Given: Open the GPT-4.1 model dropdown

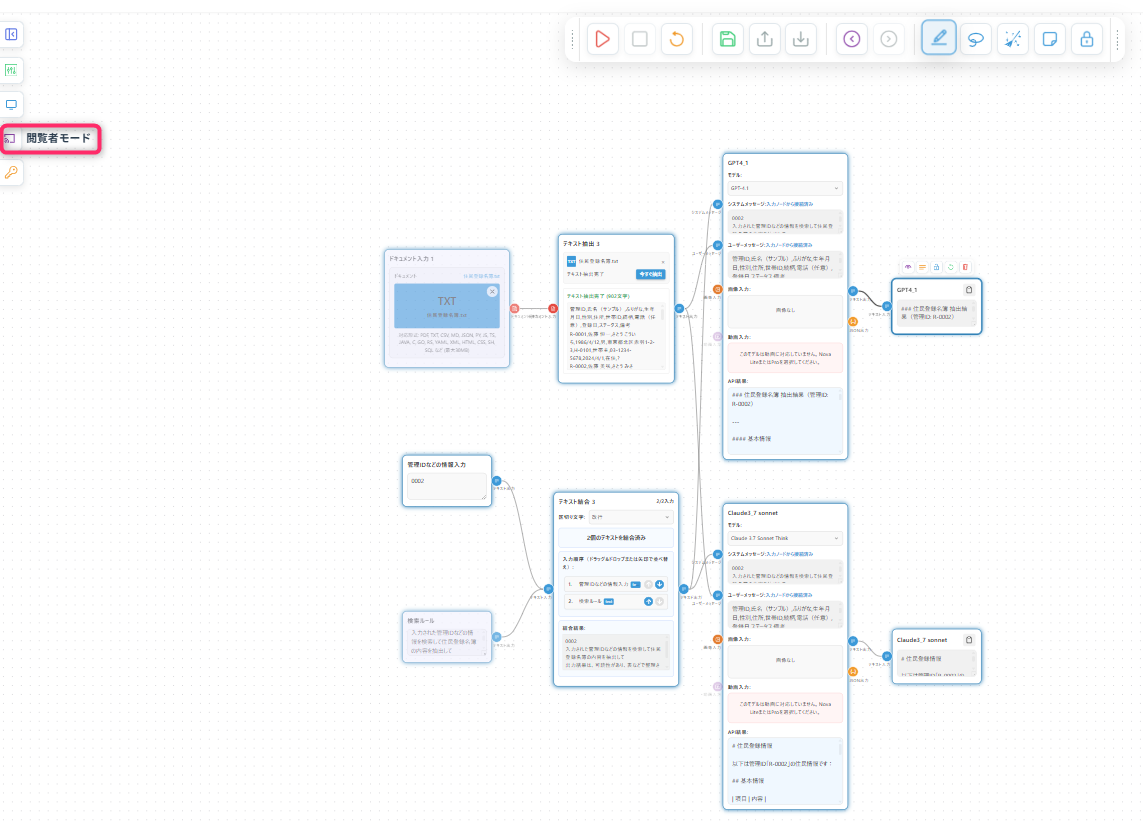Looking at the screenshot, I should [x=784, y=188].
